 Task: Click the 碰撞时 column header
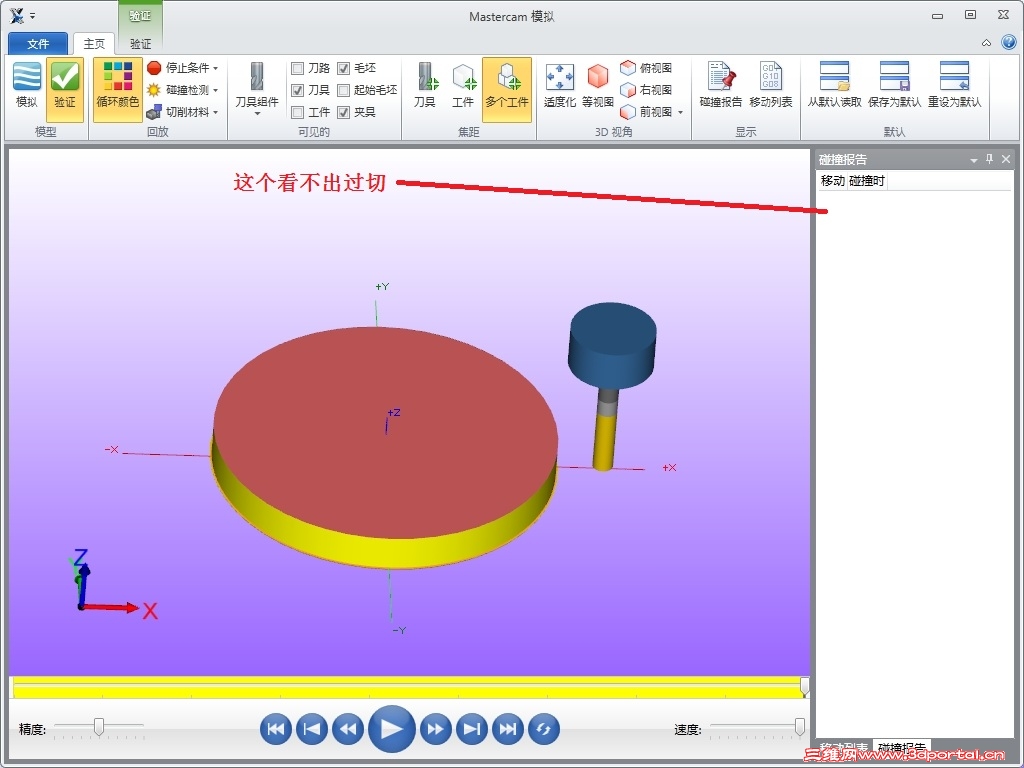click(867, 181)
